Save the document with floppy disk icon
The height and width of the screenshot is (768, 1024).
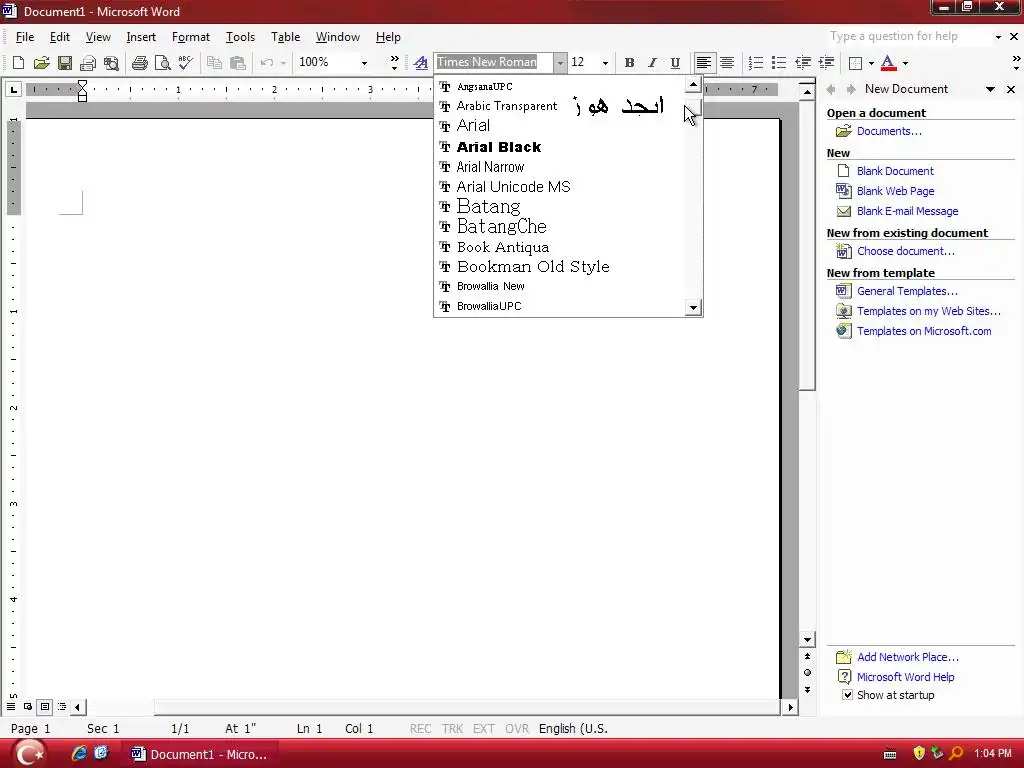65,63
